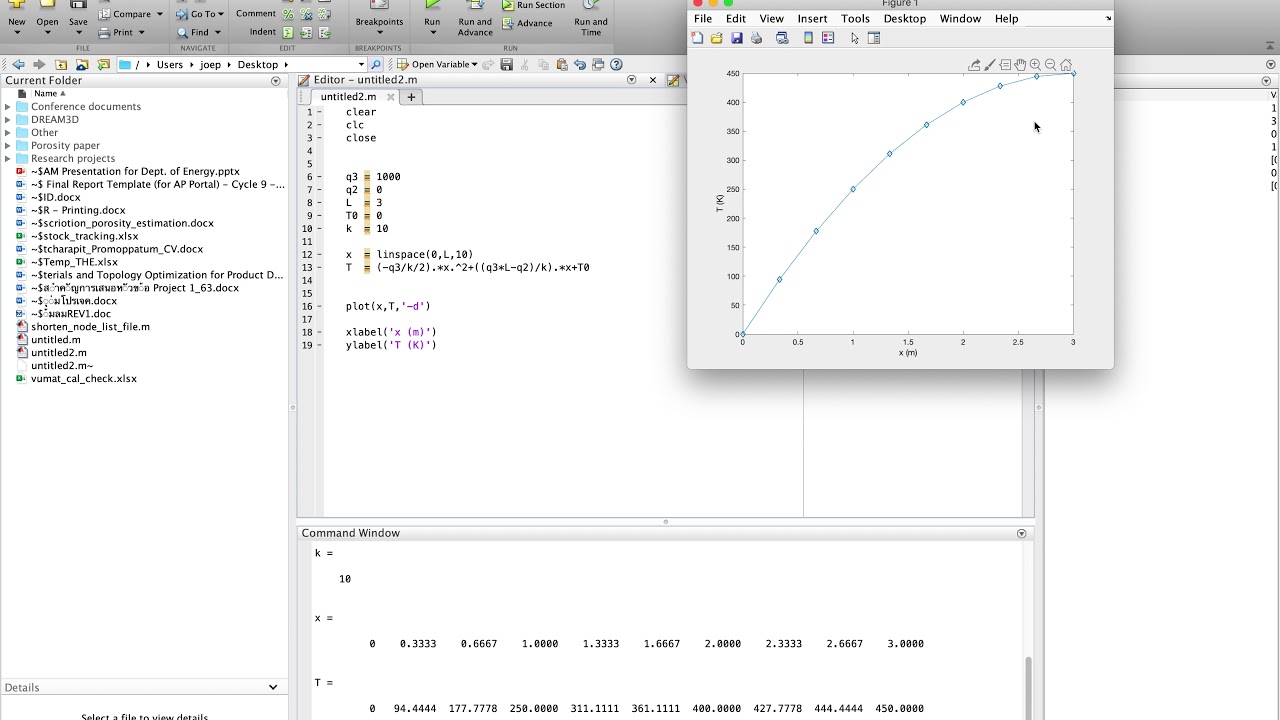Enable the Data Tips tool on axes
Viewport: 1280px width, 720px height.
click(x=1005, y=65)
